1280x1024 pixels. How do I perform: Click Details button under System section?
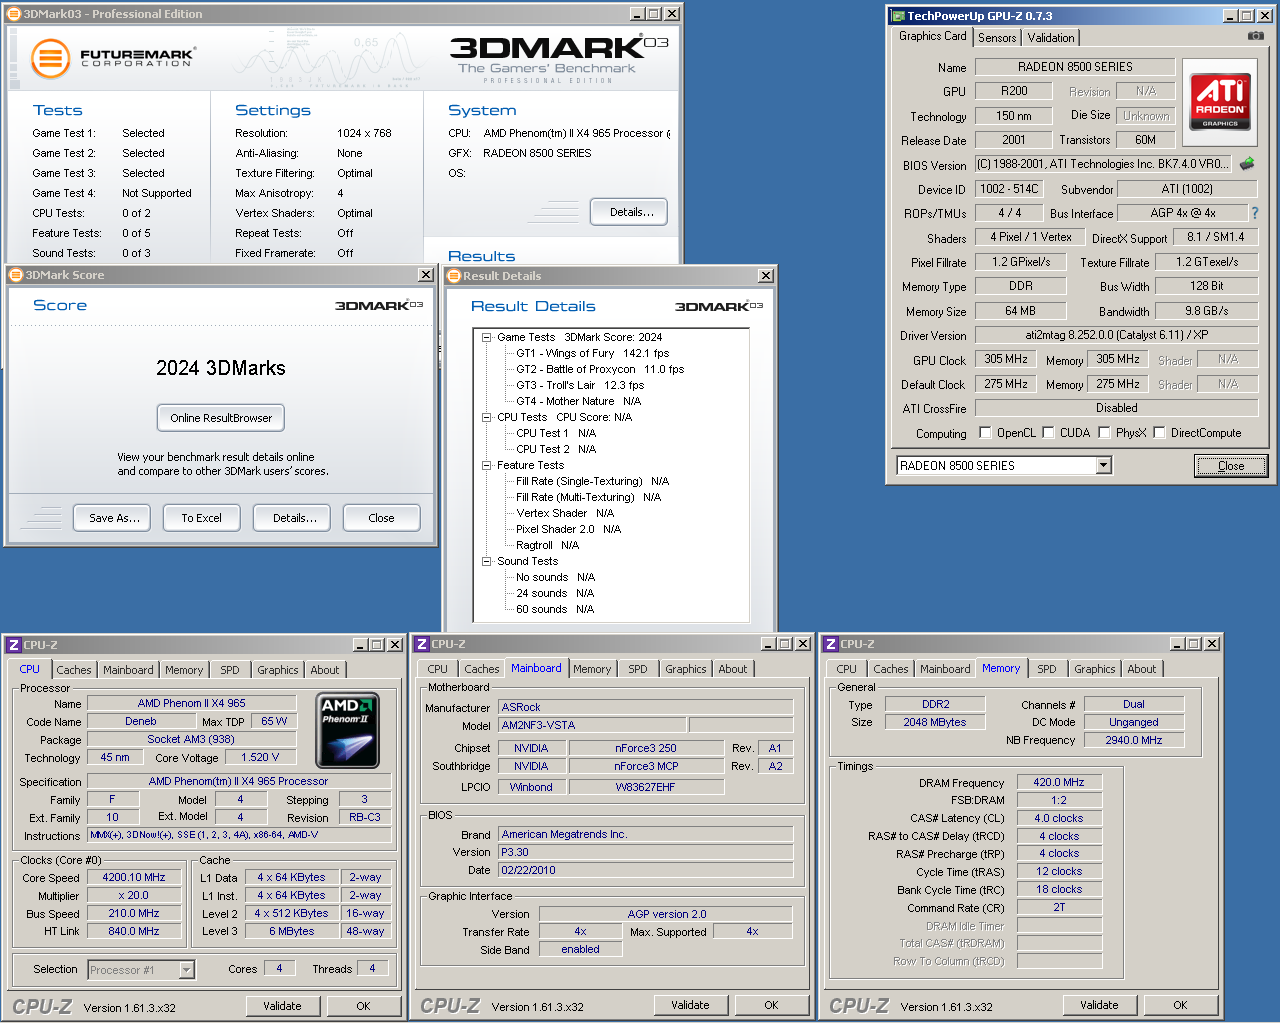(630, 212)
